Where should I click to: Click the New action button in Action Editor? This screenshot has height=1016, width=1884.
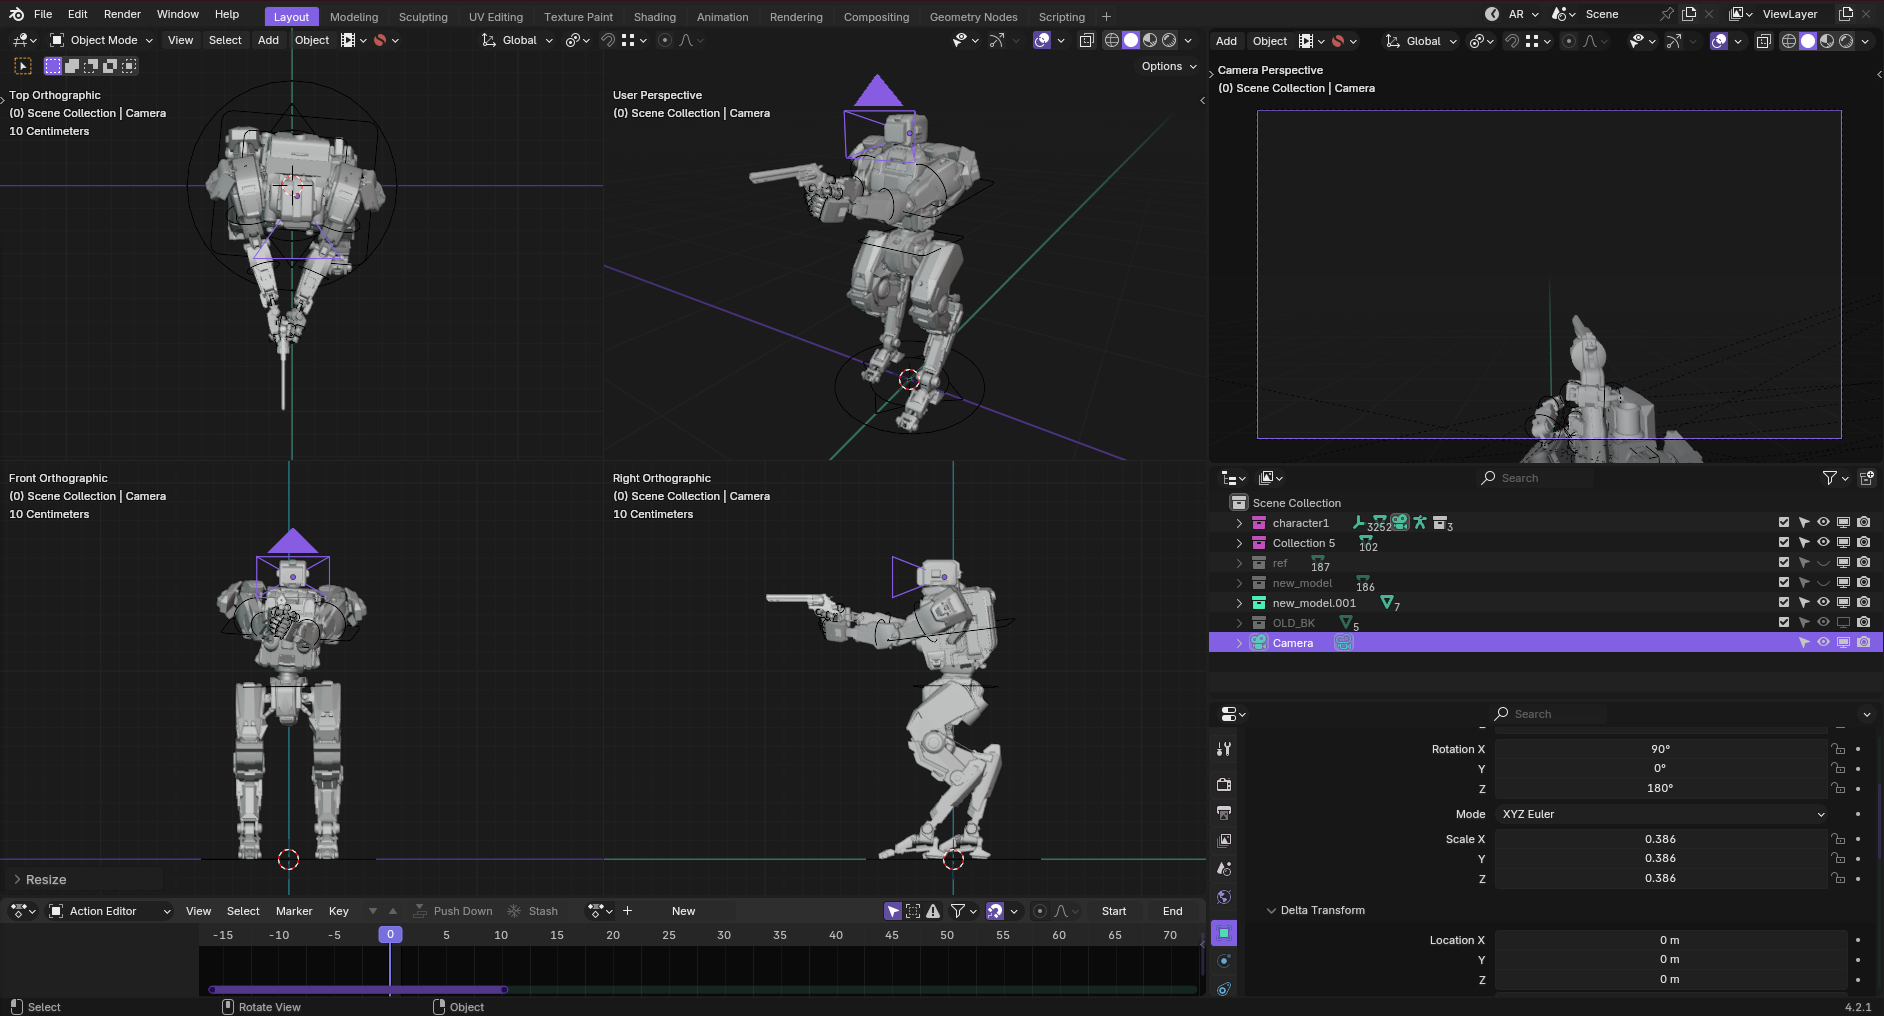(683, 911)
